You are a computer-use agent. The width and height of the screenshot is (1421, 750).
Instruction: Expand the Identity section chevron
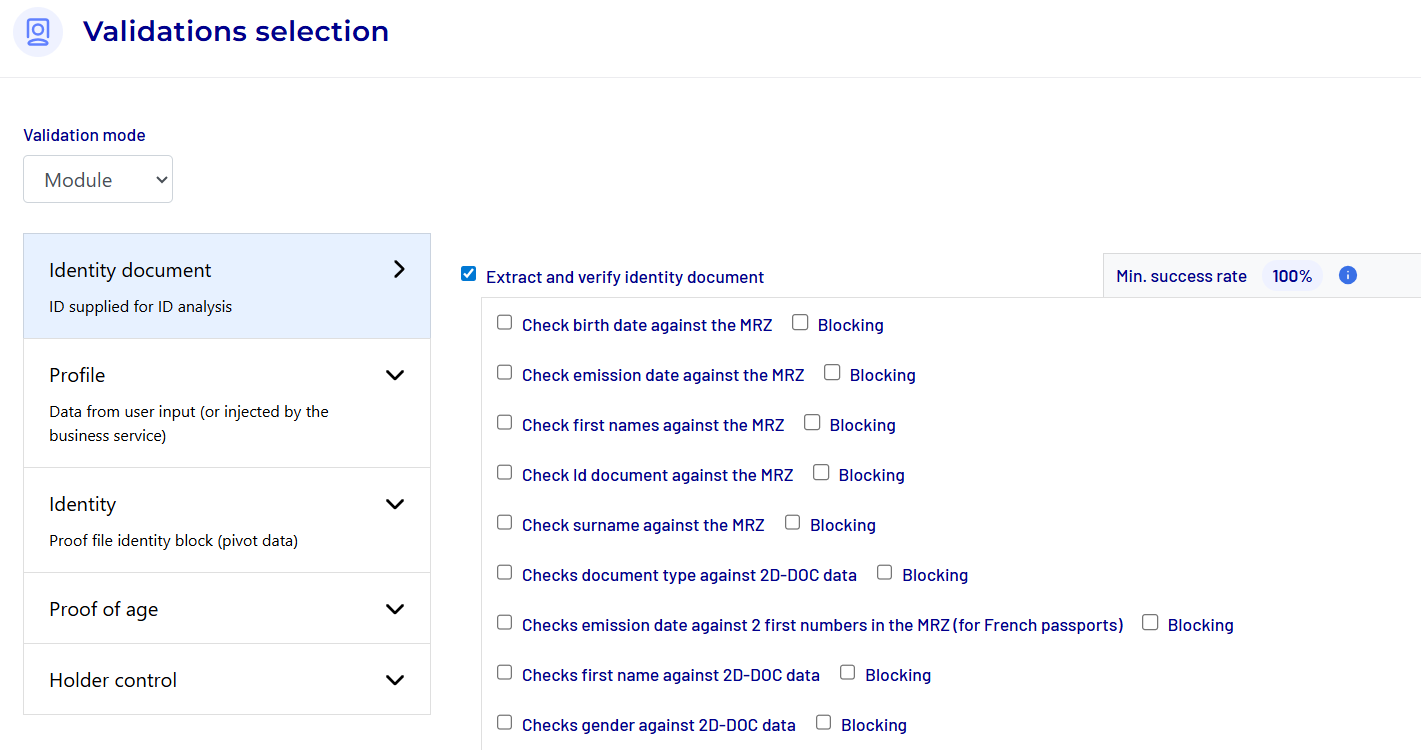[395, 504]
